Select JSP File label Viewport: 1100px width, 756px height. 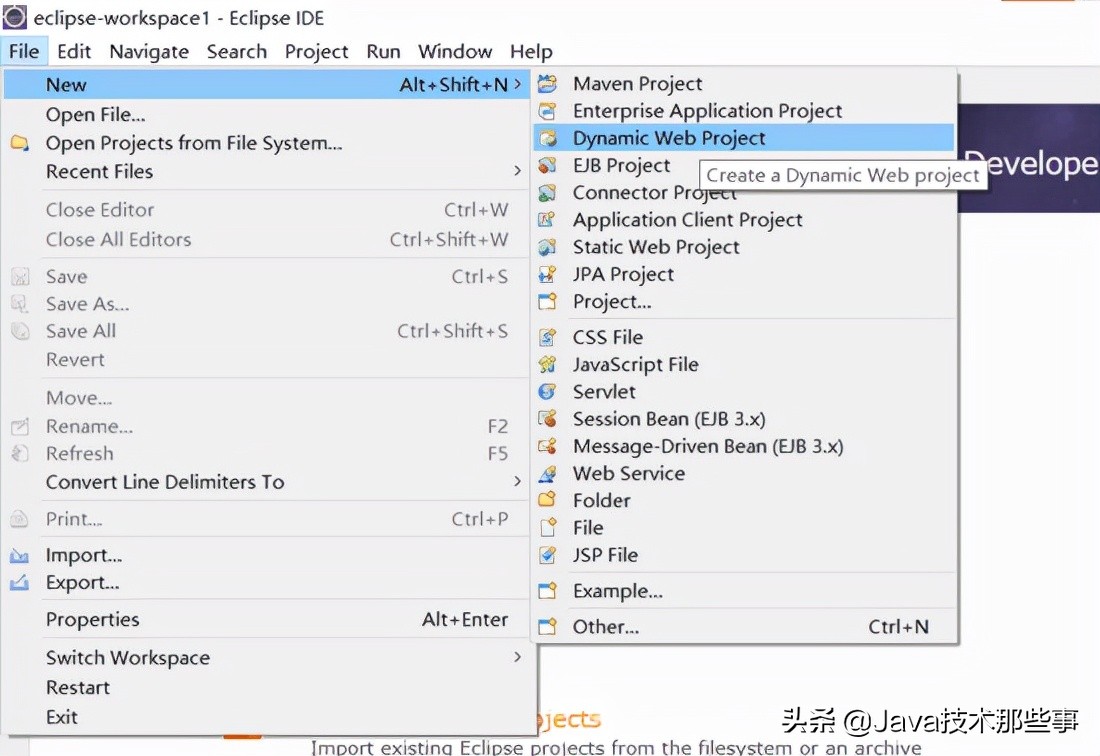[x=605, y=555]
